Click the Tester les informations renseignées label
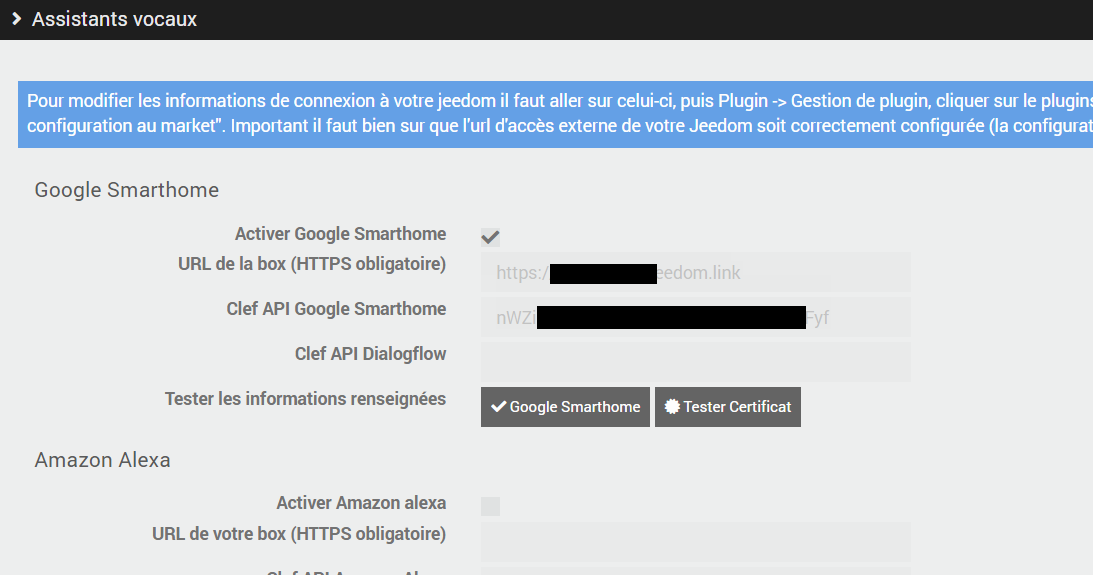The width and height of the screenshot is (1093, 575). tap(305, 399)
